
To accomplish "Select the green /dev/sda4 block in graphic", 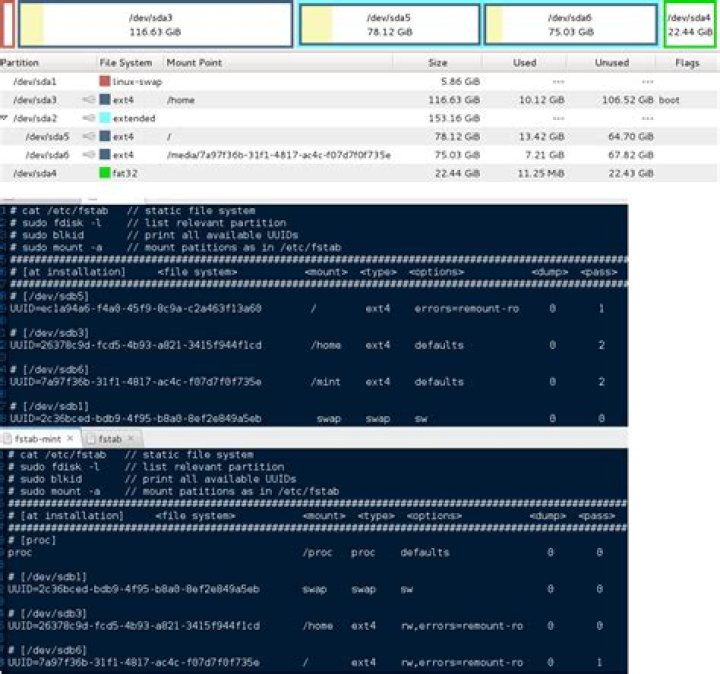I will click(690, 24).
